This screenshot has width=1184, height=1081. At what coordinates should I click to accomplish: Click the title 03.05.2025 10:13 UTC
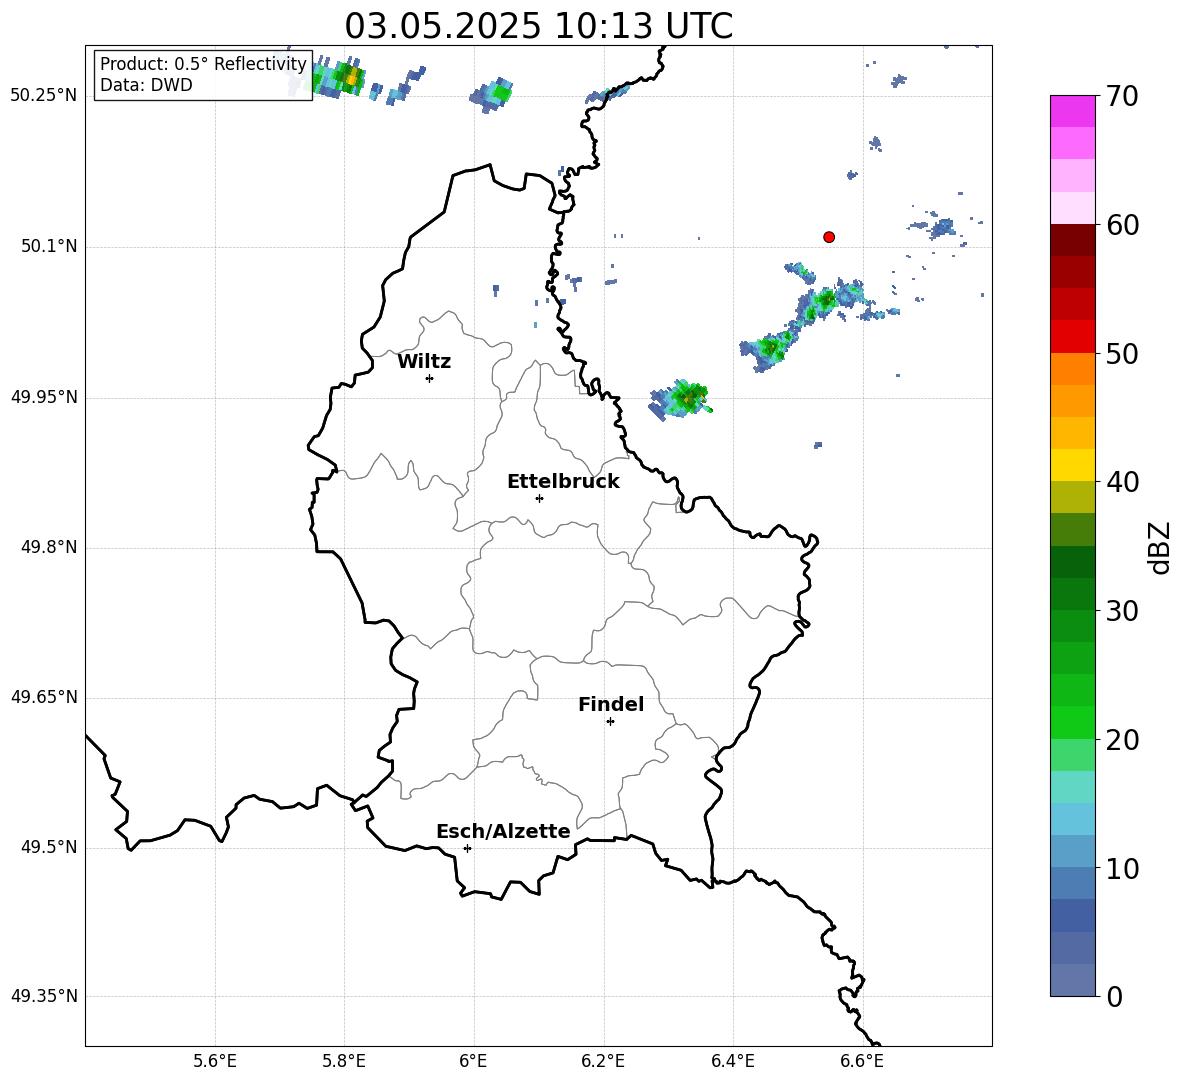(x=539, y=26)
